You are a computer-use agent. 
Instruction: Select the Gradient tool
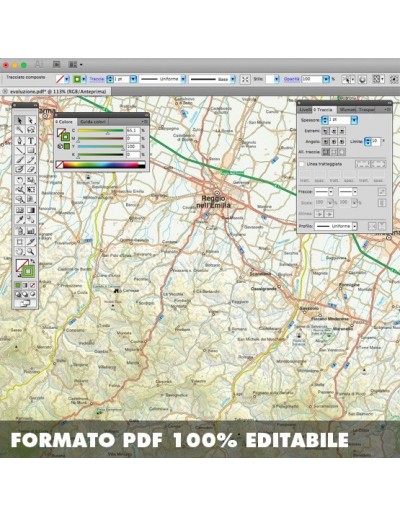31,210
